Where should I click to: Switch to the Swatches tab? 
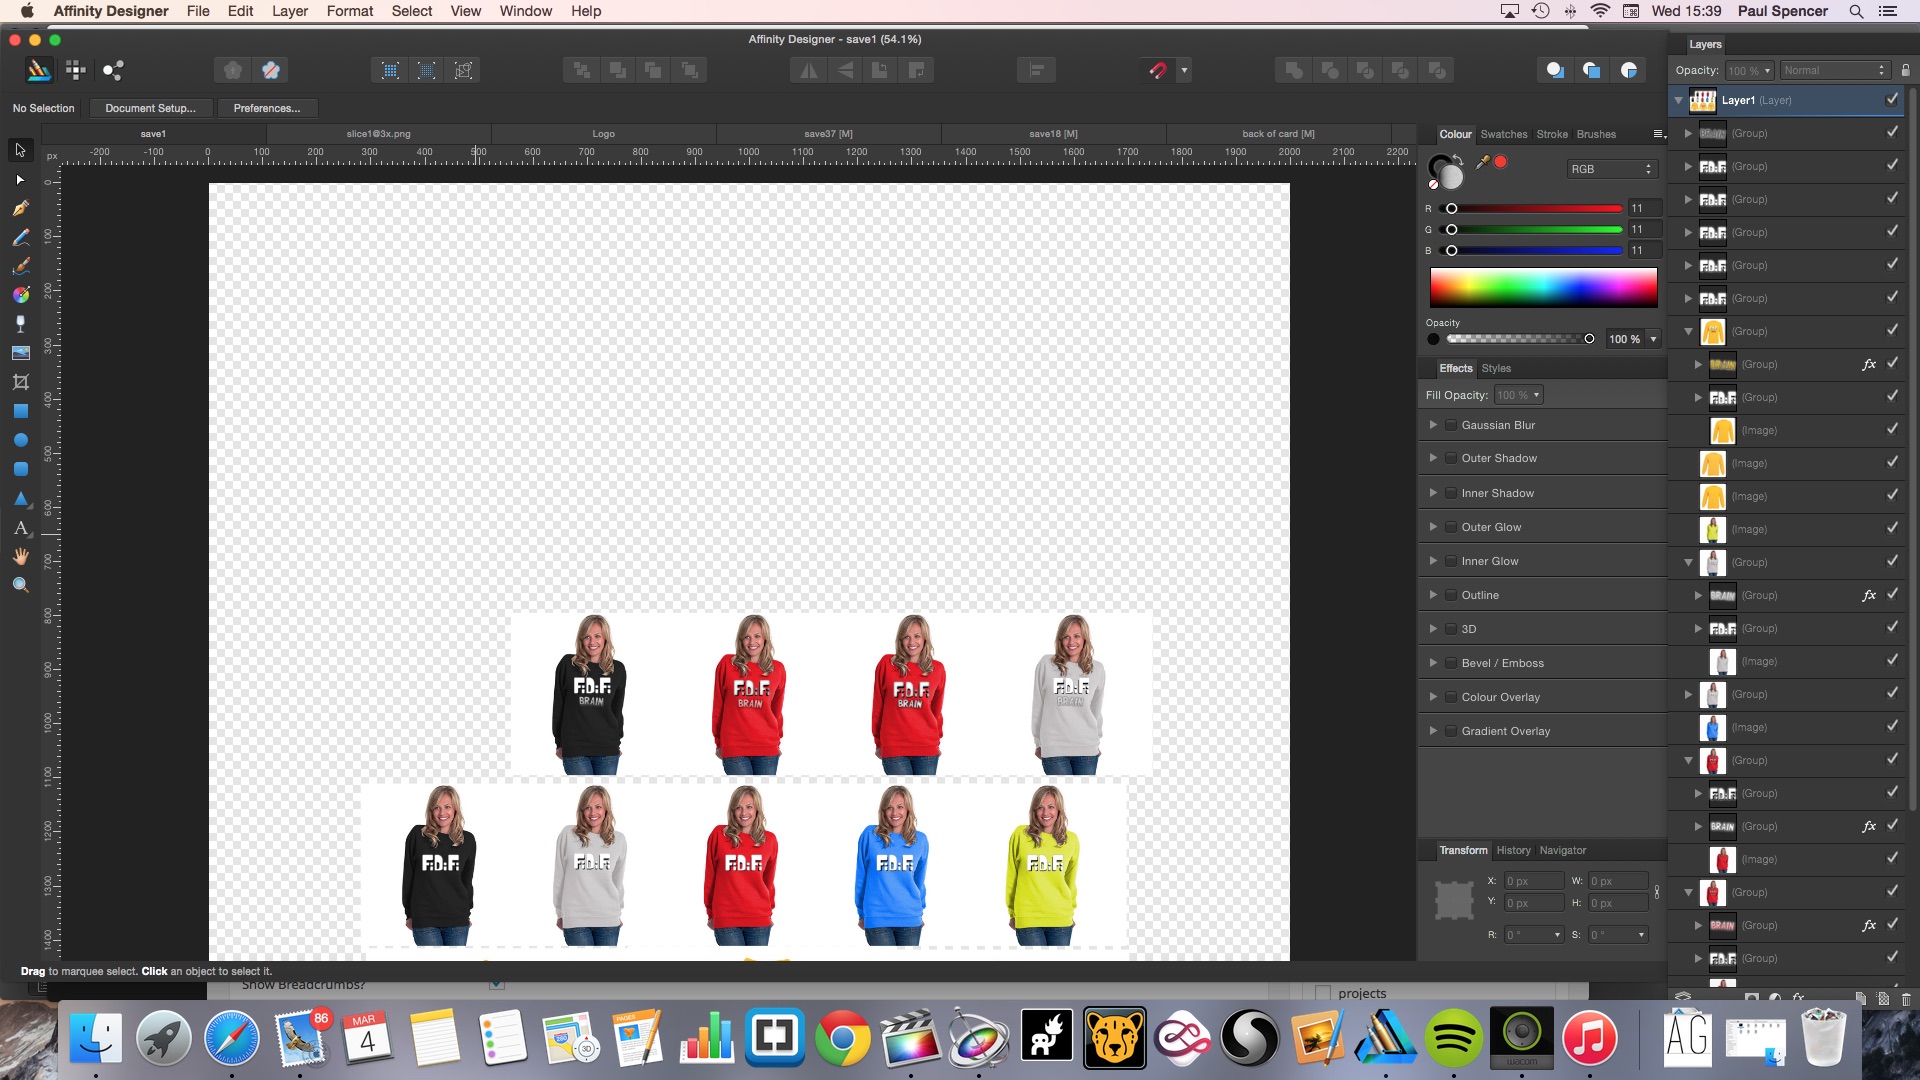(1503, 134)
